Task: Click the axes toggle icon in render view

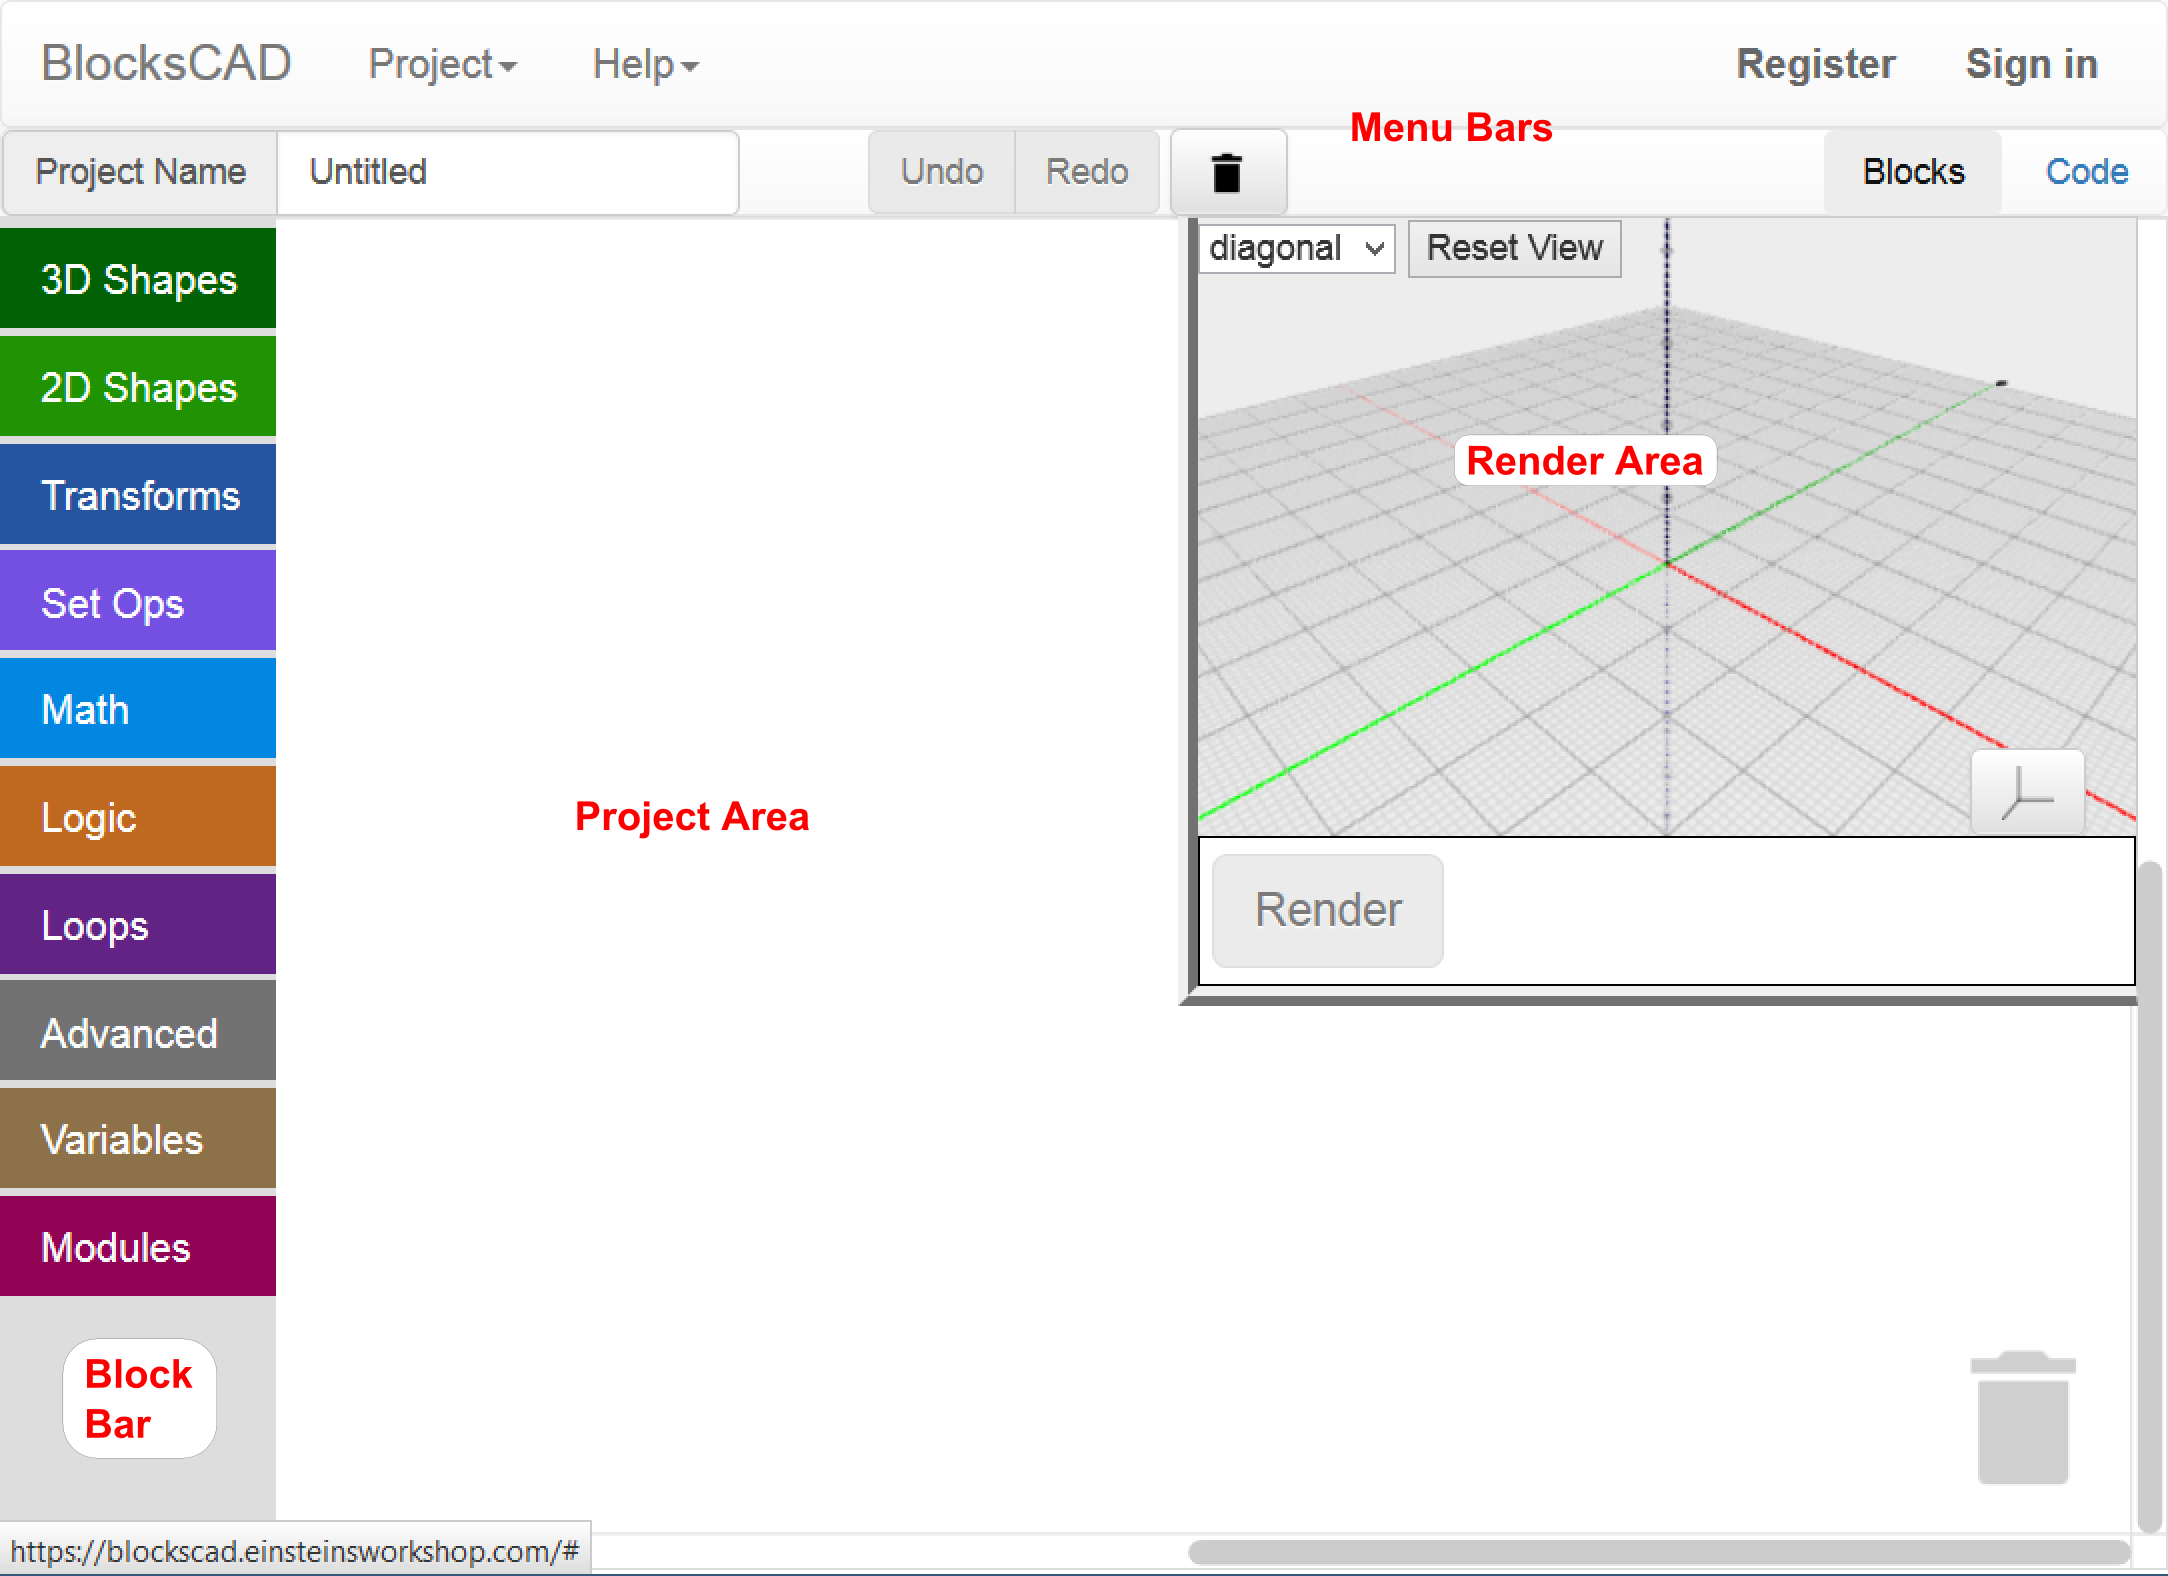Action: [x=2028, y=792]
